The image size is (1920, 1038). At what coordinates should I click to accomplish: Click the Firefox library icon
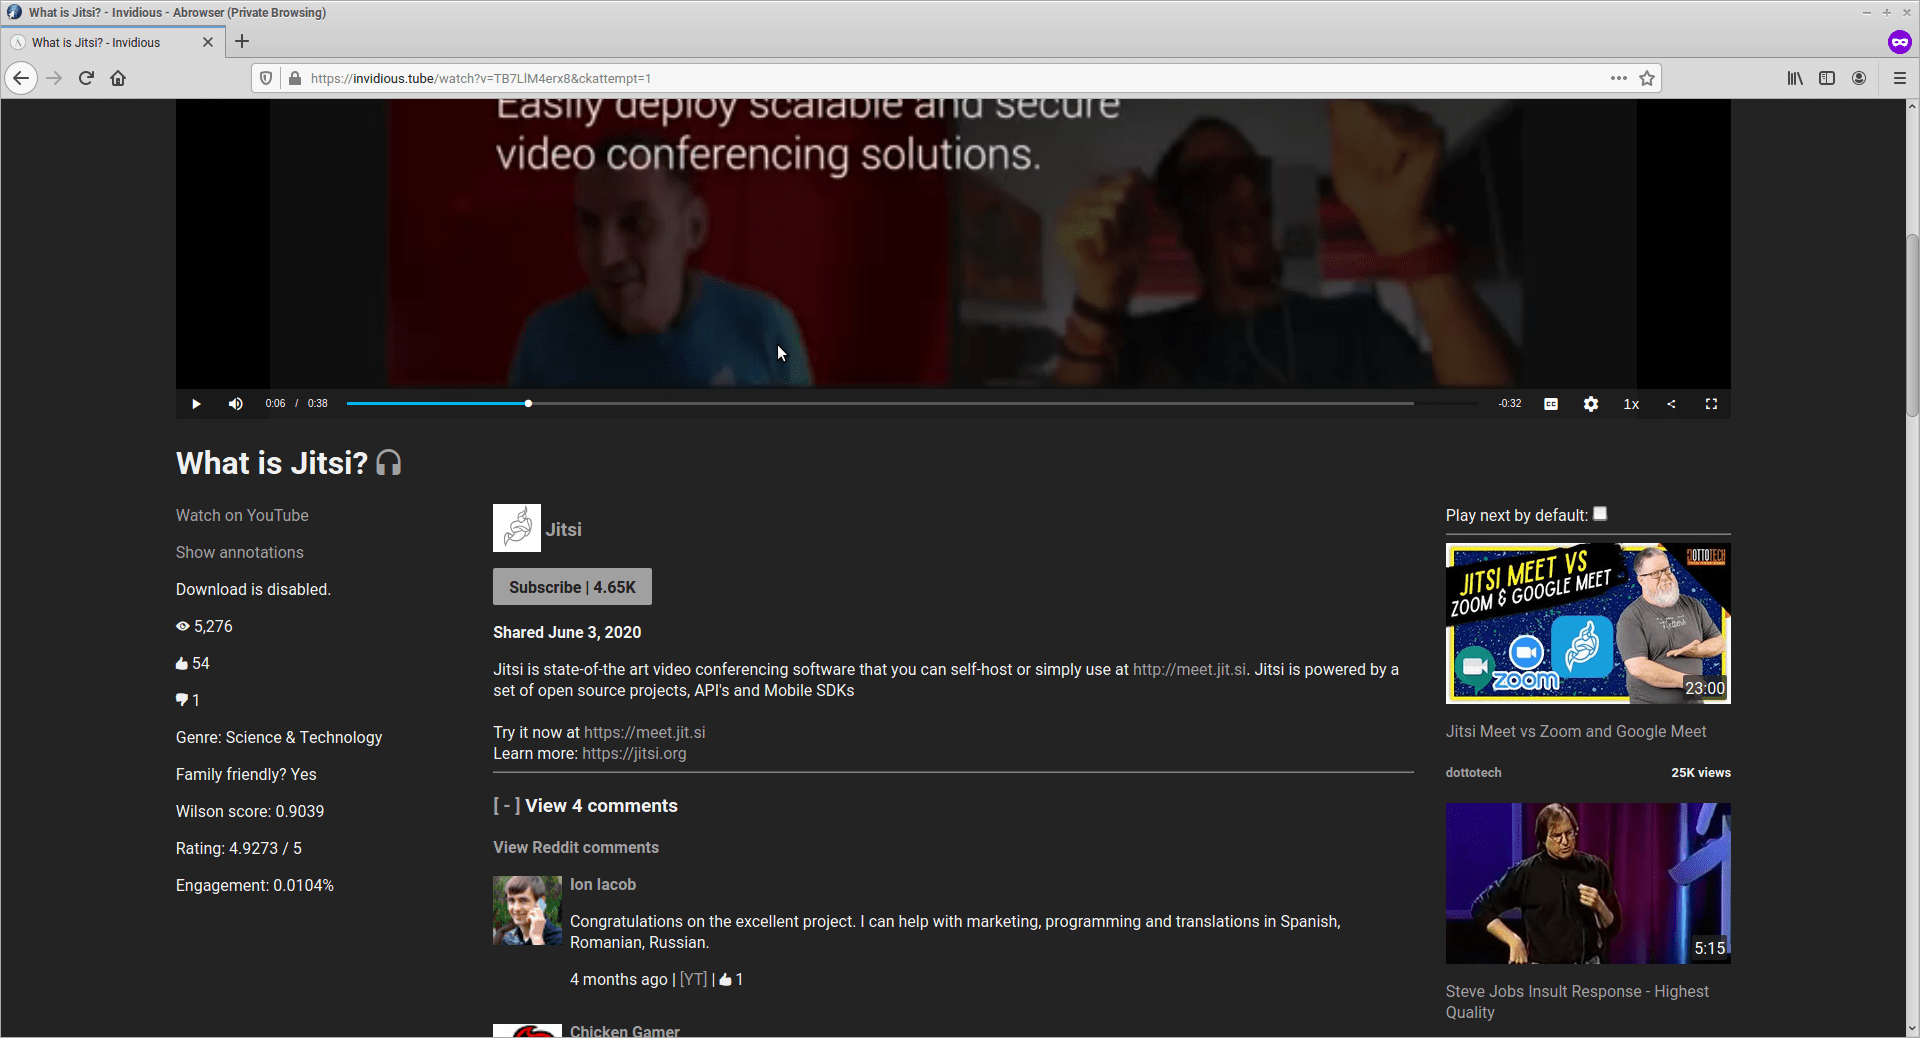(1794, 78)
